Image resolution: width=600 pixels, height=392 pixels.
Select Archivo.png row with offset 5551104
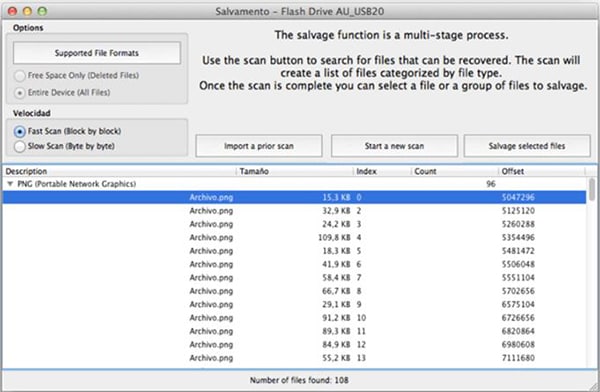[x=294, y=278]
